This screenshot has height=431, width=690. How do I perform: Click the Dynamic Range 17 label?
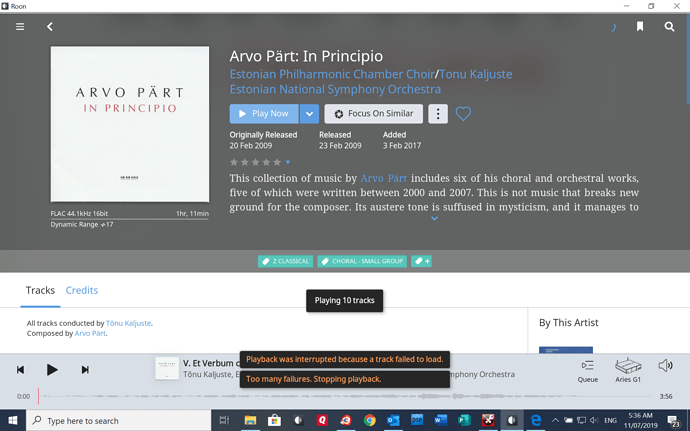[x=82, y=225]
